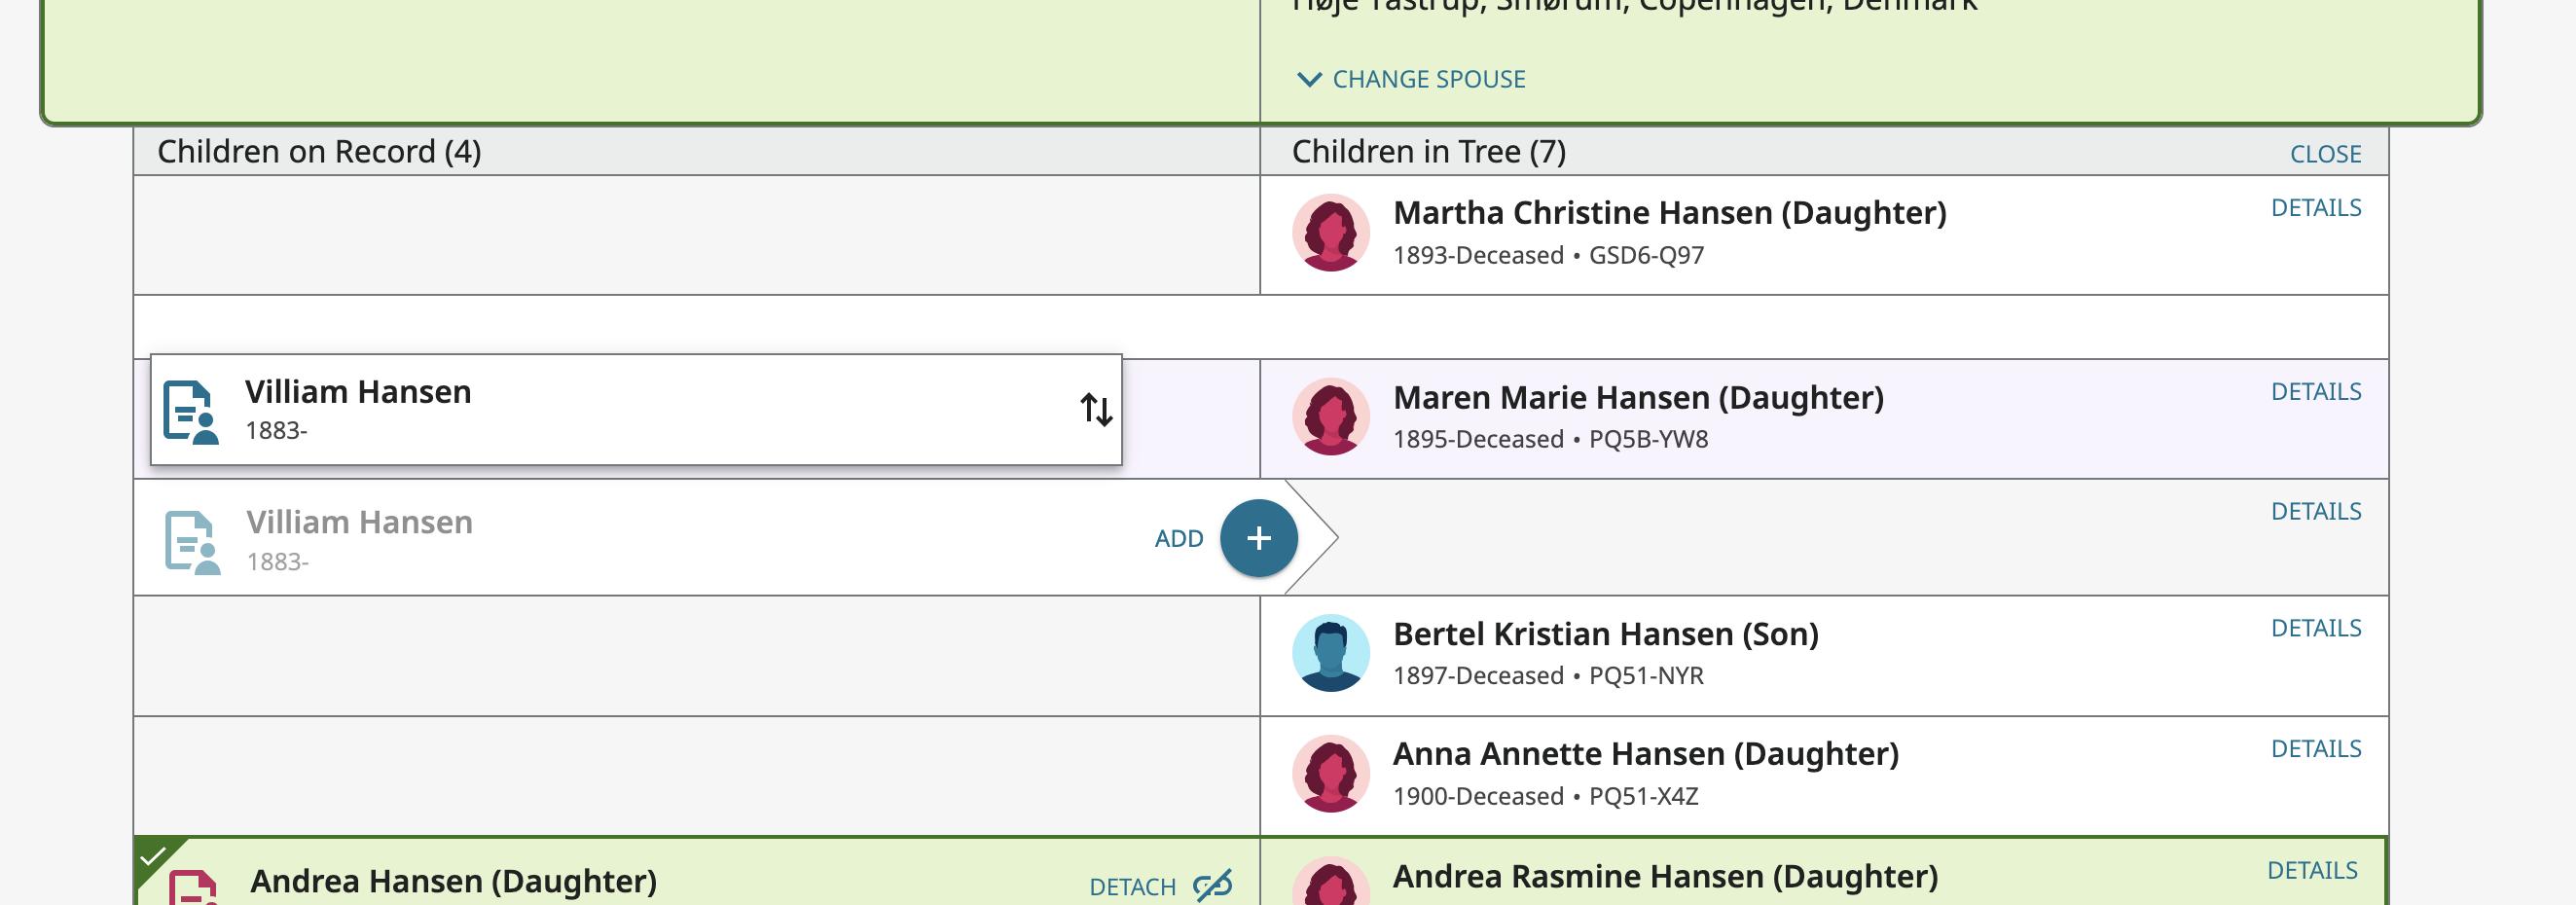Open DETAILS for Anna Annette Hansen
Viewport: 2576px width, 905px height.
(2316, 747)
